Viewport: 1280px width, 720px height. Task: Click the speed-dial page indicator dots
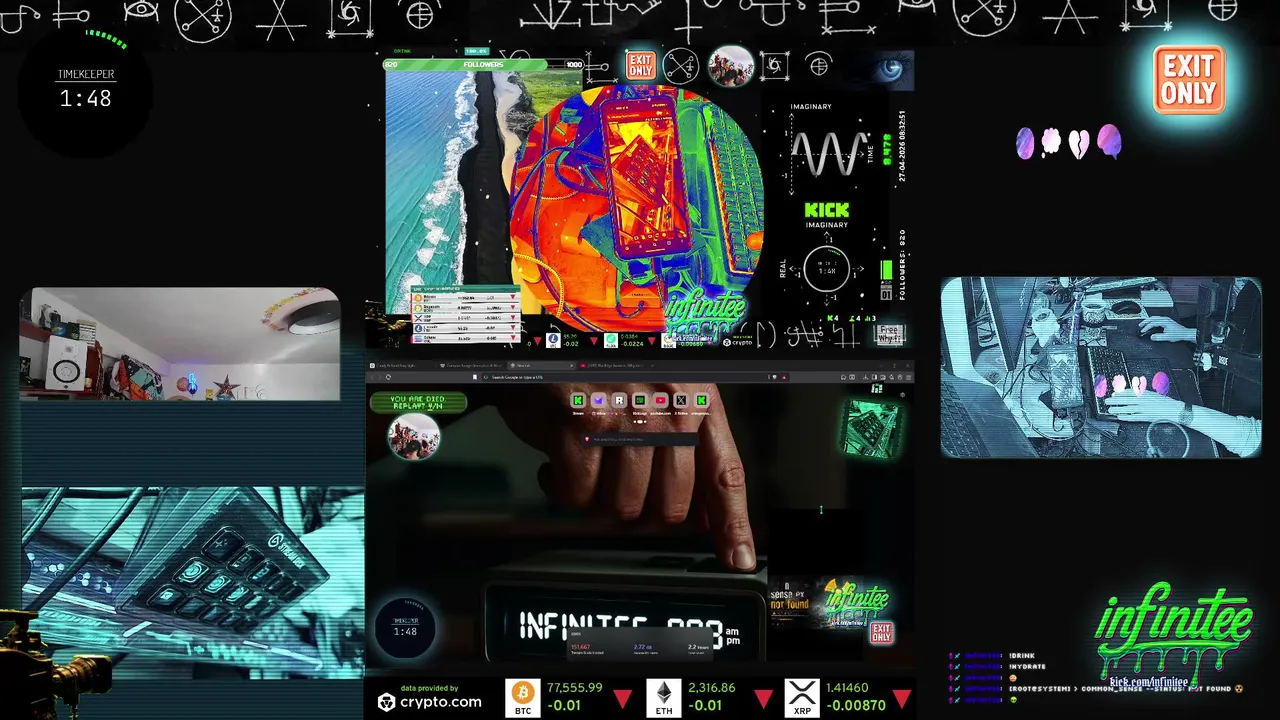click(x=640, y=421)
